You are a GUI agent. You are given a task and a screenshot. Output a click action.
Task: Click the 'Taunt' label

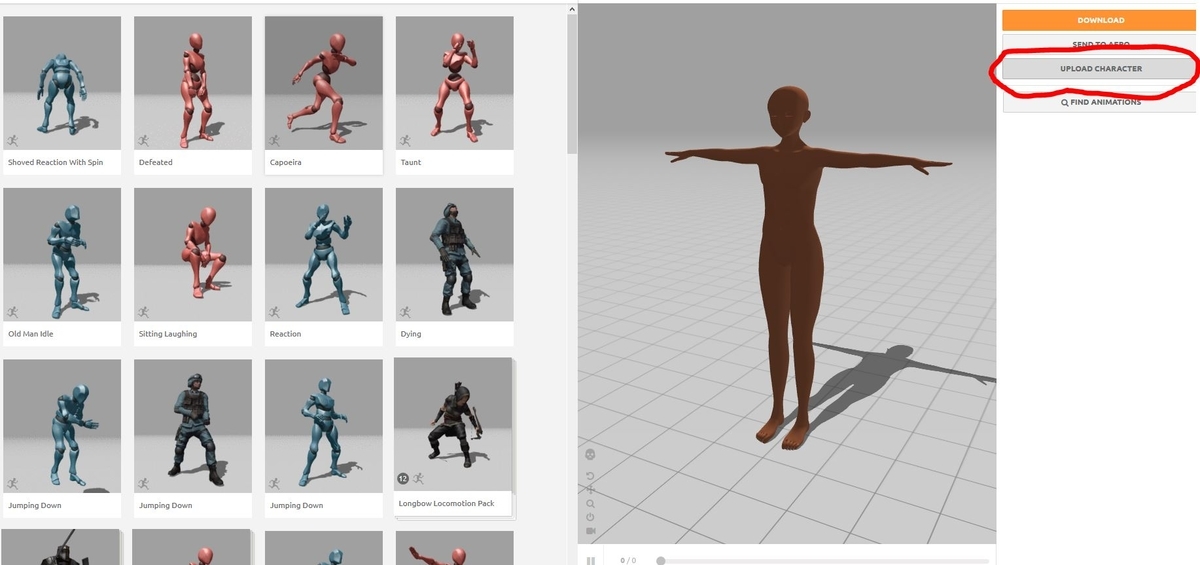411,162
